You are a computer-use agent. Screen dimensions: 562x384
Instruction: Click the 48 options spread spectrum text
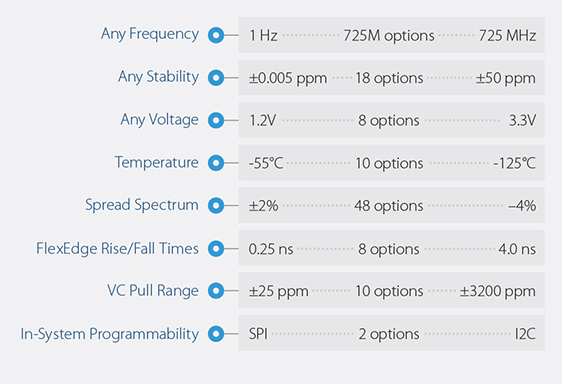(x=389, y=206)
